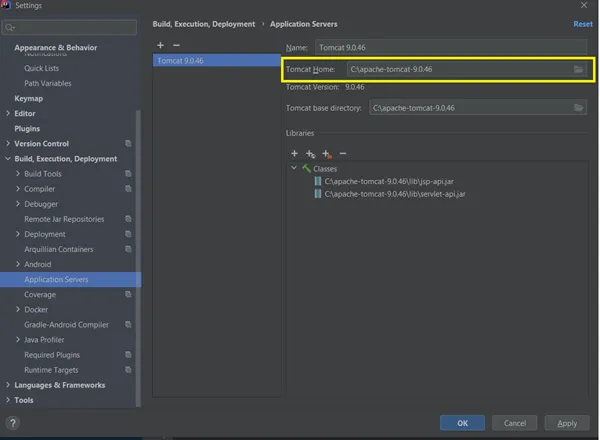Click the jar icon of jsp-api.jar
Image resolution: width=600 pixels, height=440 pixels.
point(318,181)
